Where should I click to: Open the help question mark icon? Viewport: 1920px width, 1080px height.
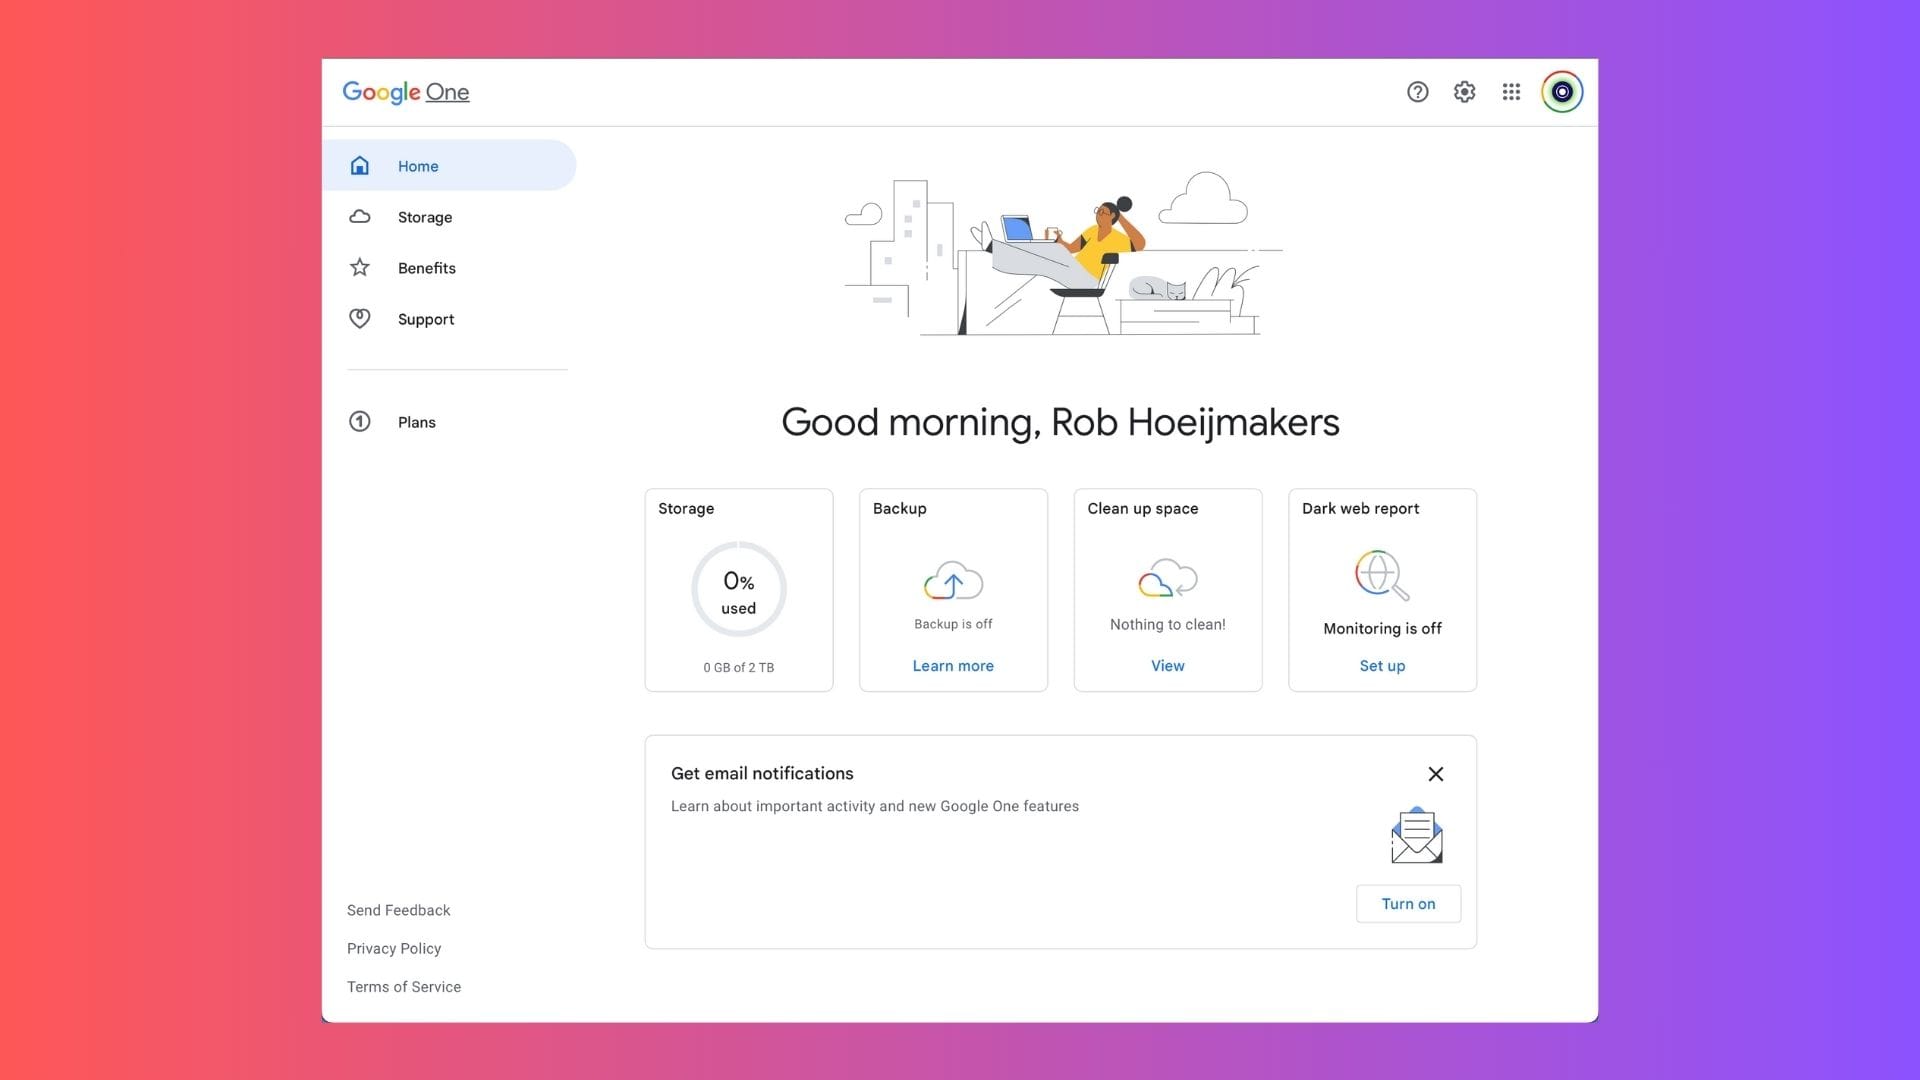1417,92
